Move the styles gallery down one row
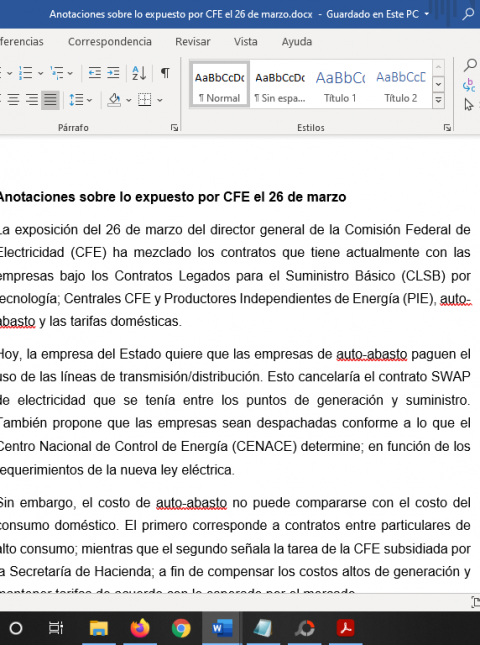The image size is (480, 645). click(438, 84)
